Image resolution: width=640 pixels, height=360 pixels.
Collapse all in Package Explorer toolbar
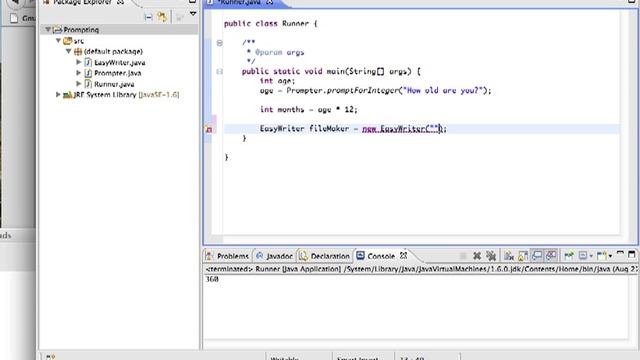pyautogui.click(x=148, y=17)
